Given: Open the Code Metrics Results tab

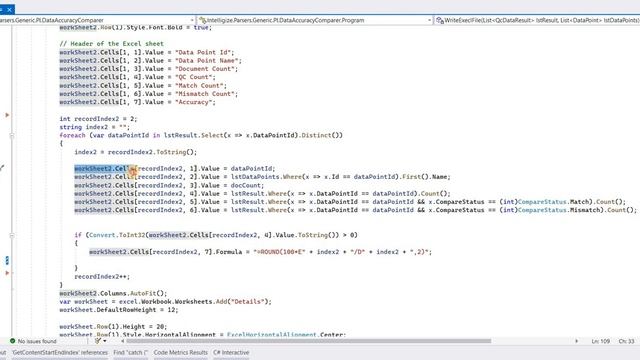Looking at the screenshot, I should pyautogui.click(x=180, y=353).
